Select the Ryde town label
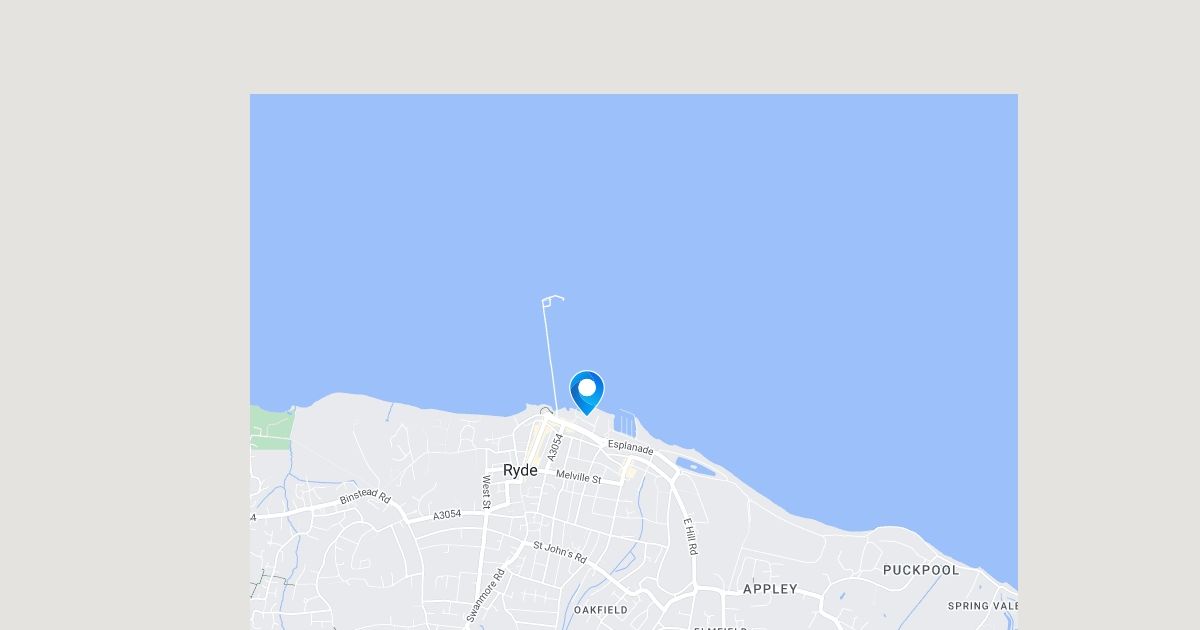1200x630 pixels. tap(520, 470)
